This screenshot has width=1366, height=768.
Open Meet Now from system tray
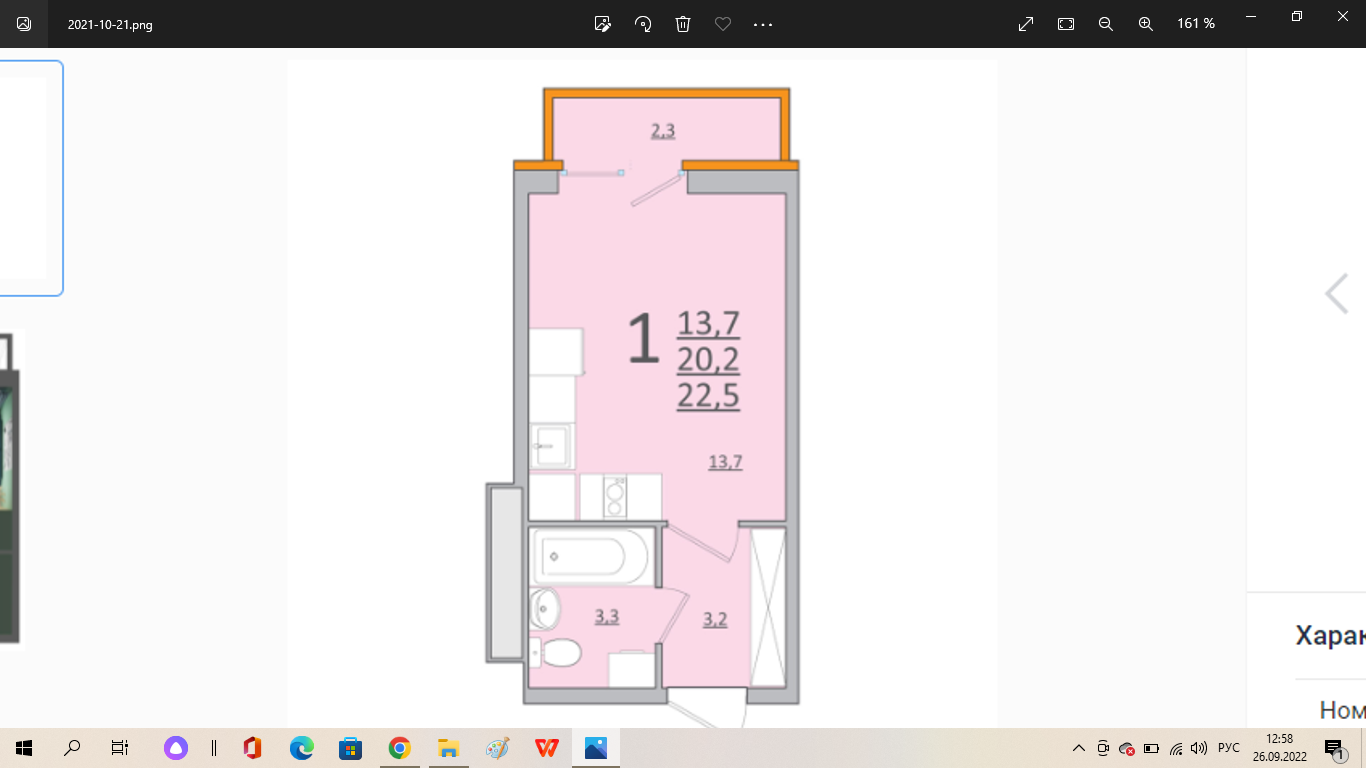(1103, 748)
